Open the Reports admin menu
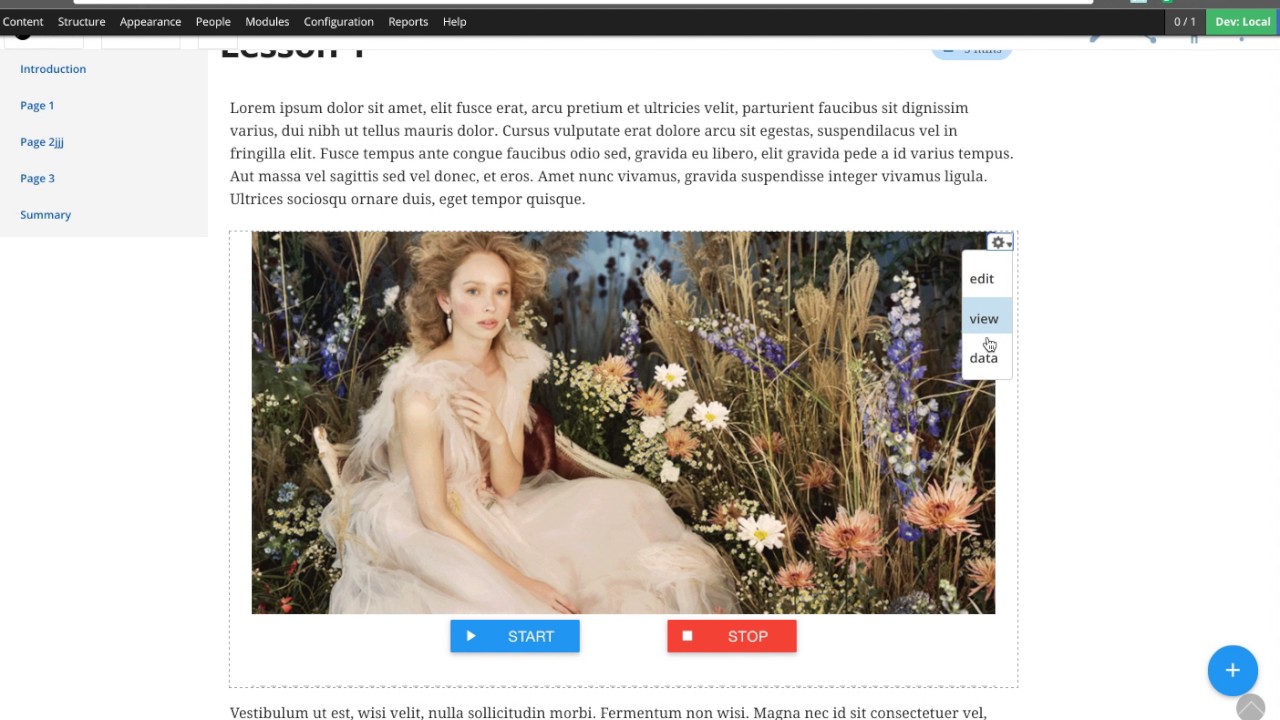The width and height of the screenshot is (1280, 720). tap(408, 21)
